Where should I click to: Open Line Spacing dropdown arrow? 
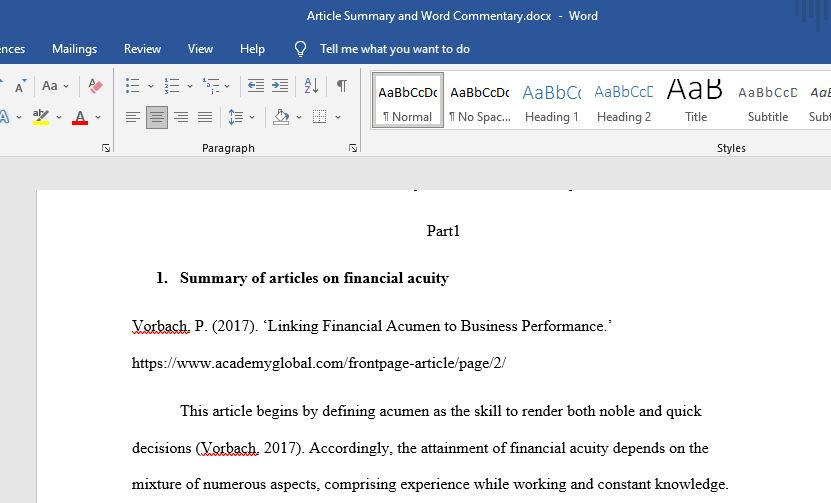252,117
